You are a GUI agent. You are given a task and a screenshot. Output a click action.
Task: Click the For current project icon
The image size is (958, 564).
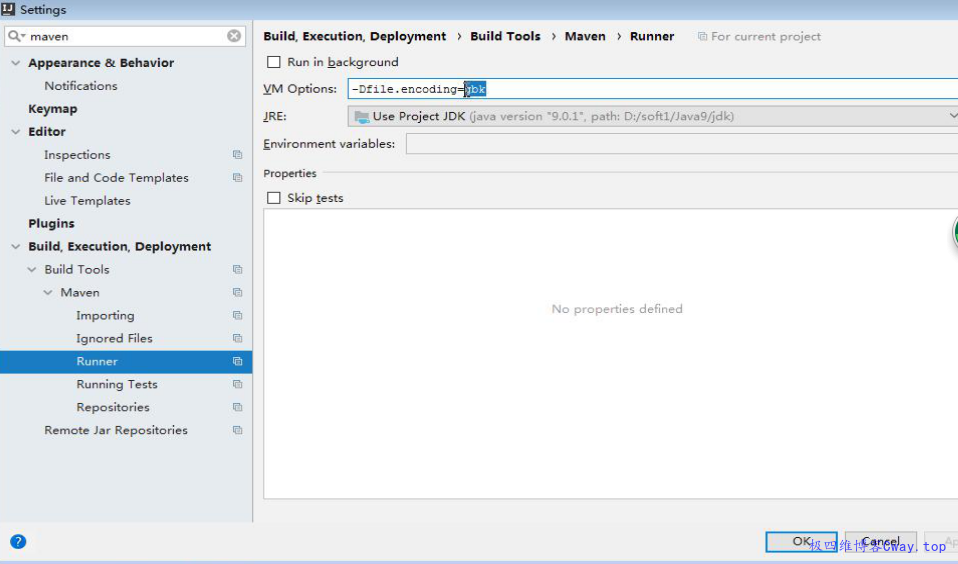pos(703,37)
